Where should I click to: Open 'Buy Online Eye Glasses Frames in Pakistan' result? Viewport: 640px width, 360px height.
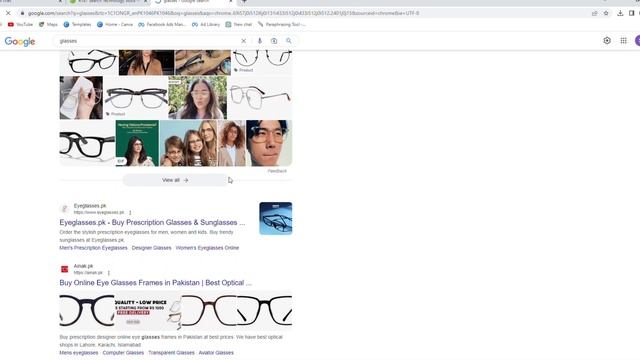tap(156, 282)
